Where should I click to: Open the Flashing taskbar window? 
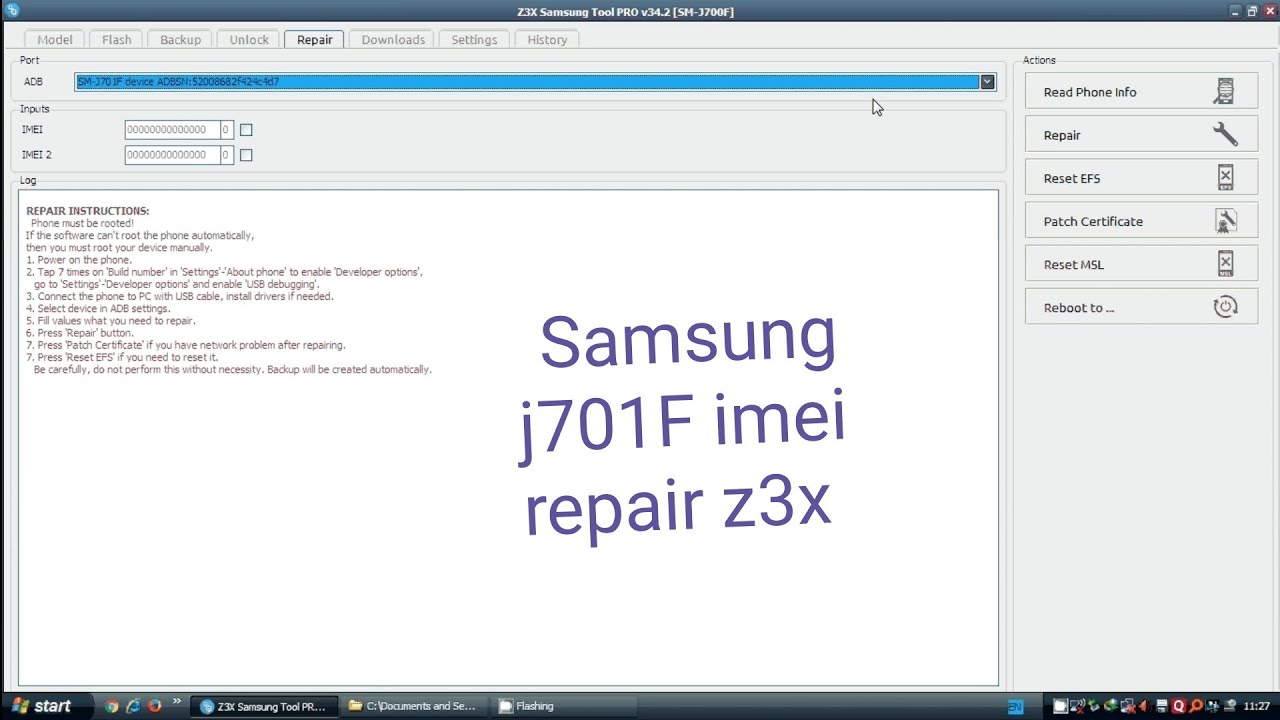[x=562, y=706]
